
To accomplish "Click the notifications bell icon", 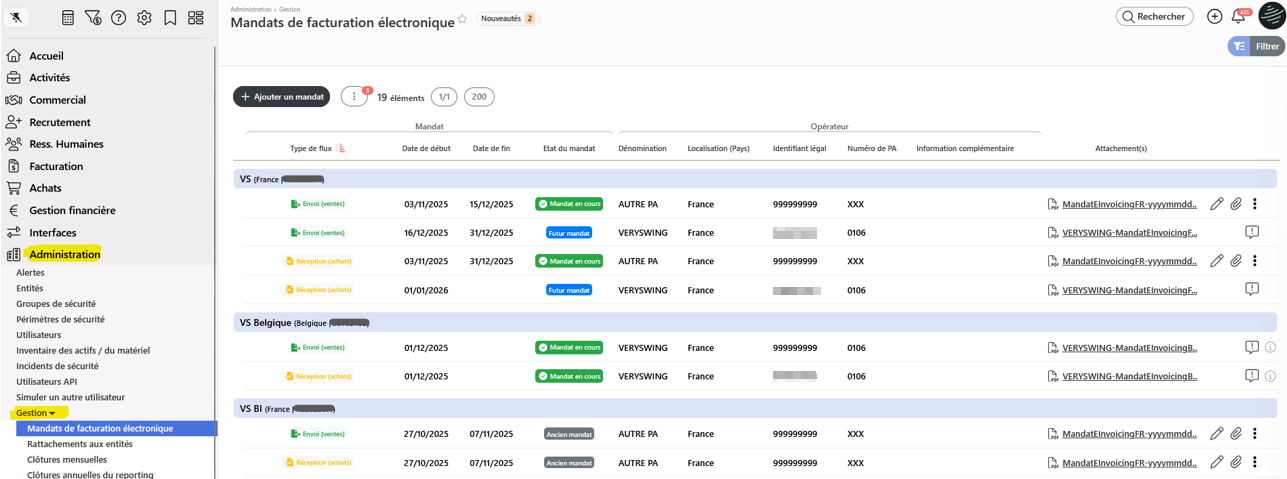I will (x=1238, y=17).
